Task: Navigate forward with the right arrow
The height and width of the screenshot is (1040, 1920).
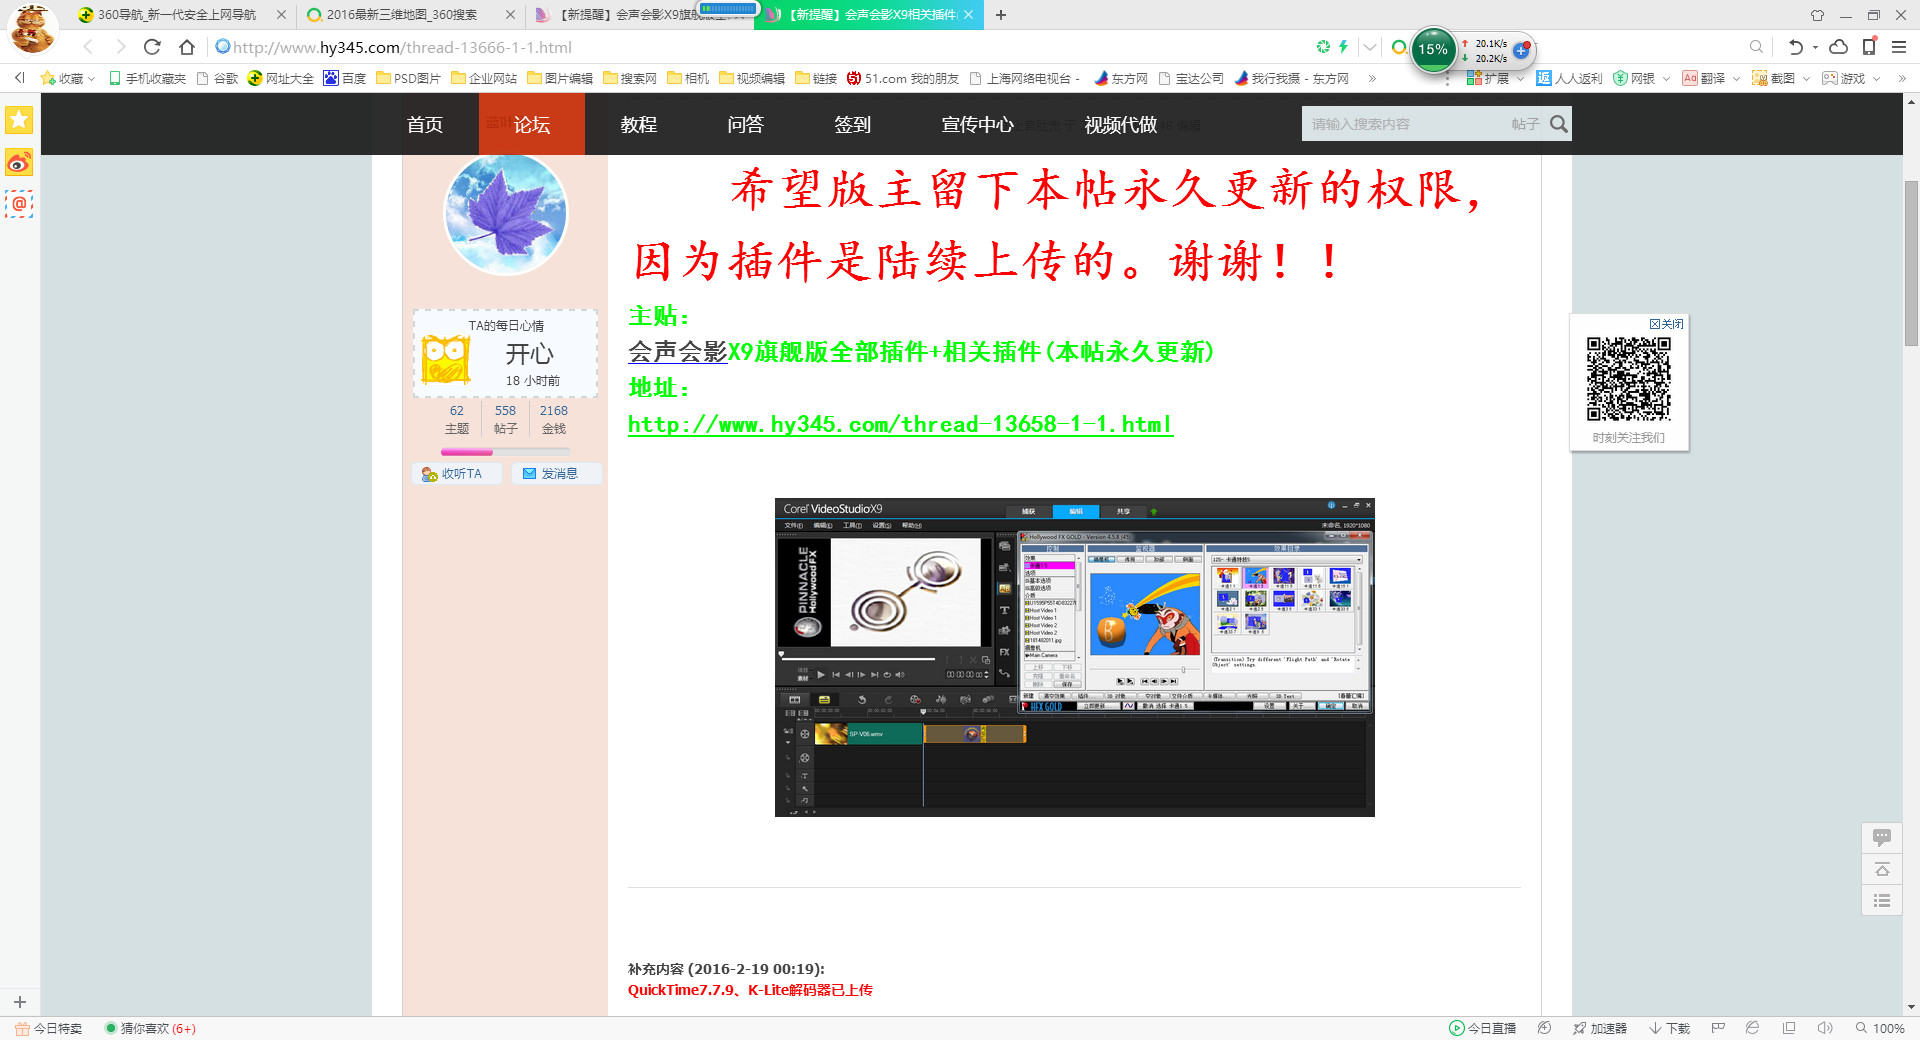Action: 120,47
